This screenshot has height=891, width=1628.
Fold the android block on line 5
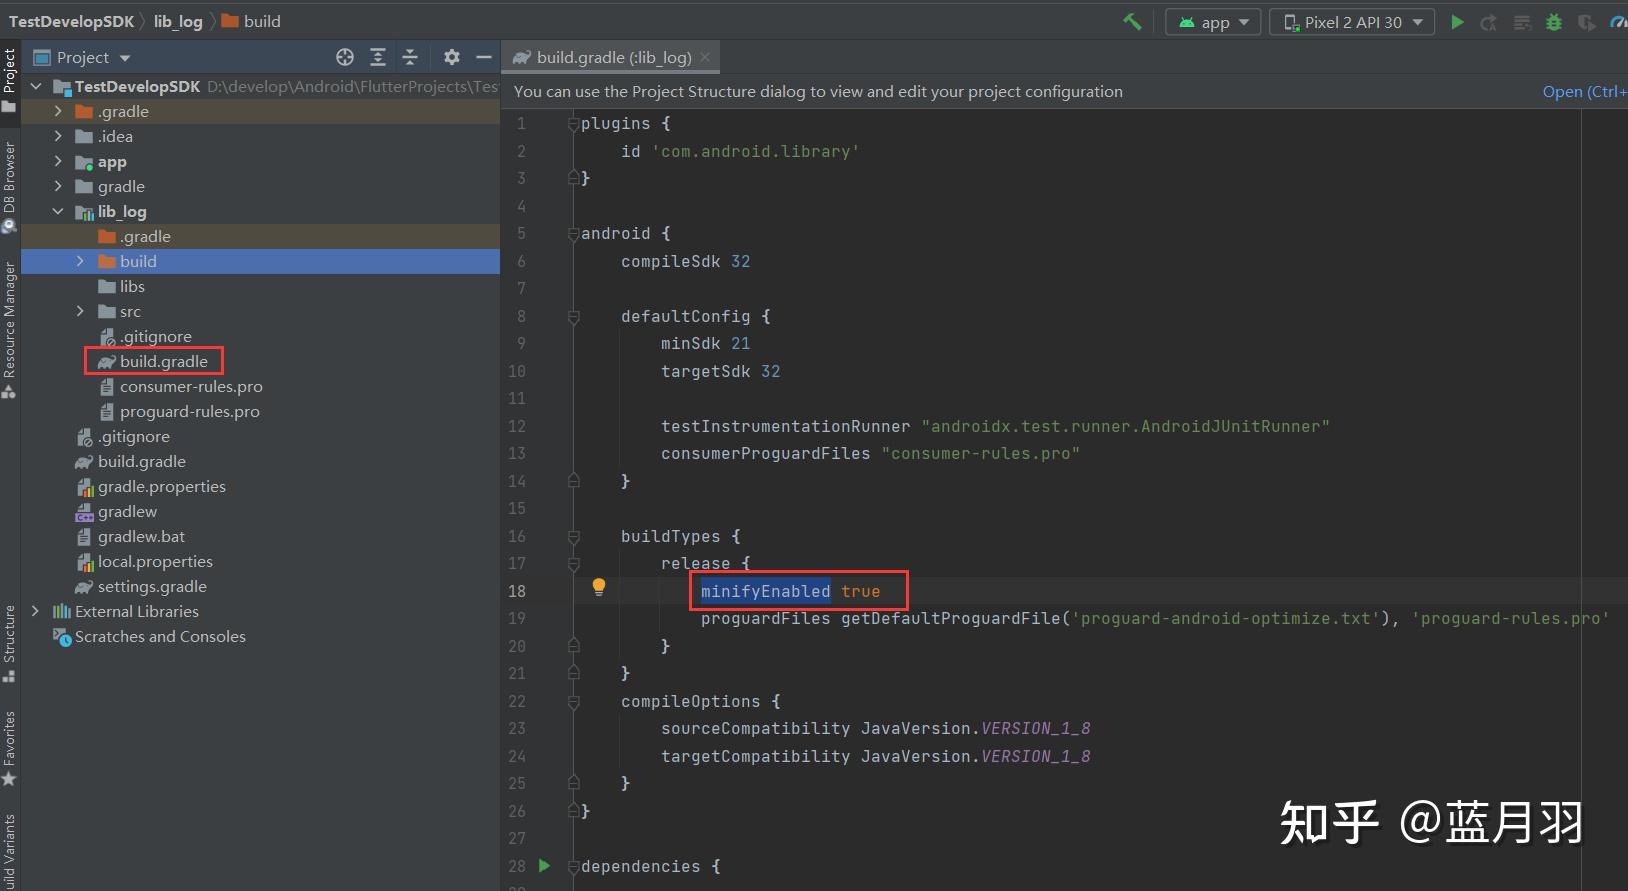(x=573, y=234)
